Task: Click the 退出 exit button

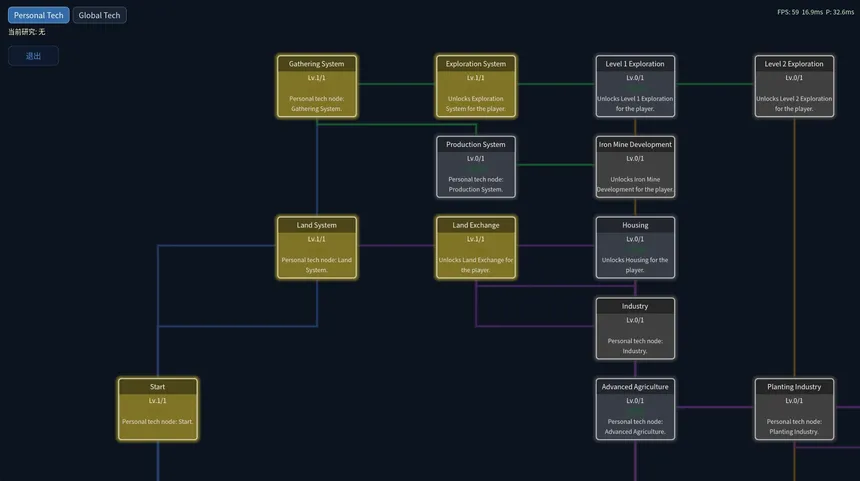Action: pos(33,56)
